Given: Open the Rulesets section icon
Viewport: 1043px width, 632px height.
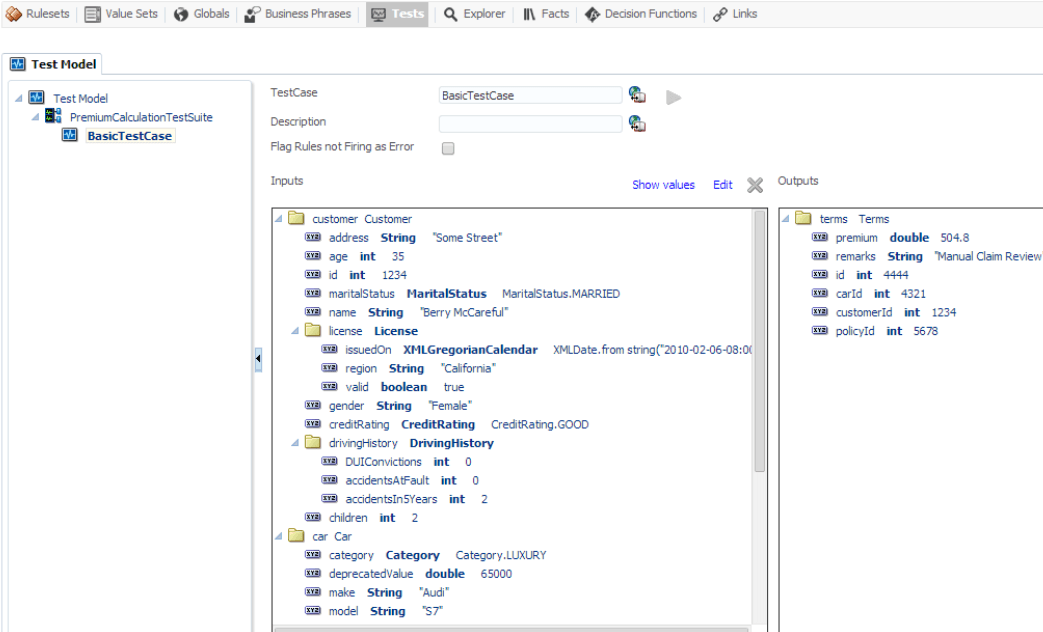Looking at the screenshot, I should click(13, 14).
